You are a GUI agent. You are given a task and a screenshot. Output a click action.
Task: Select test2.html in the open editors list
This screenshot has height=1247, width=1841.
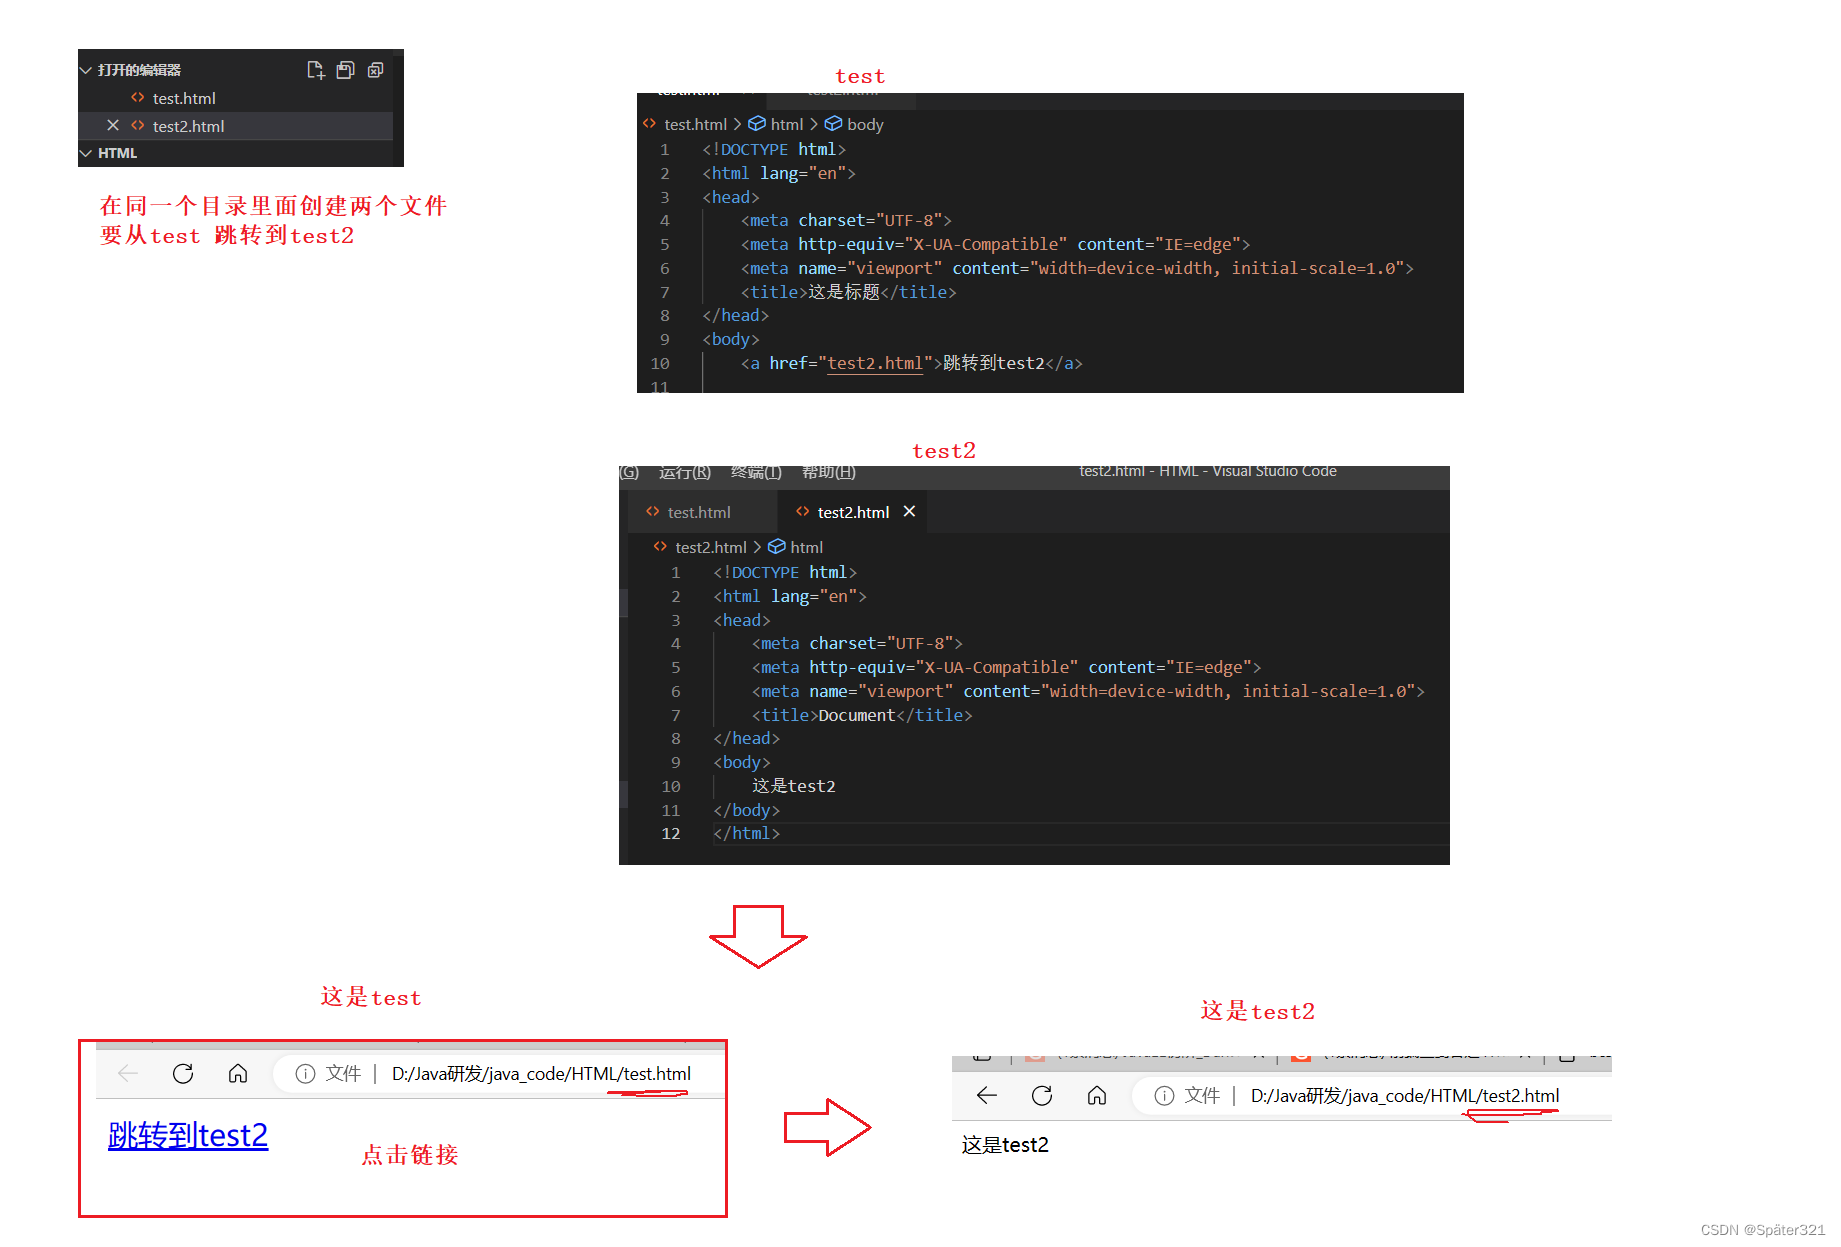click(188, 126)
